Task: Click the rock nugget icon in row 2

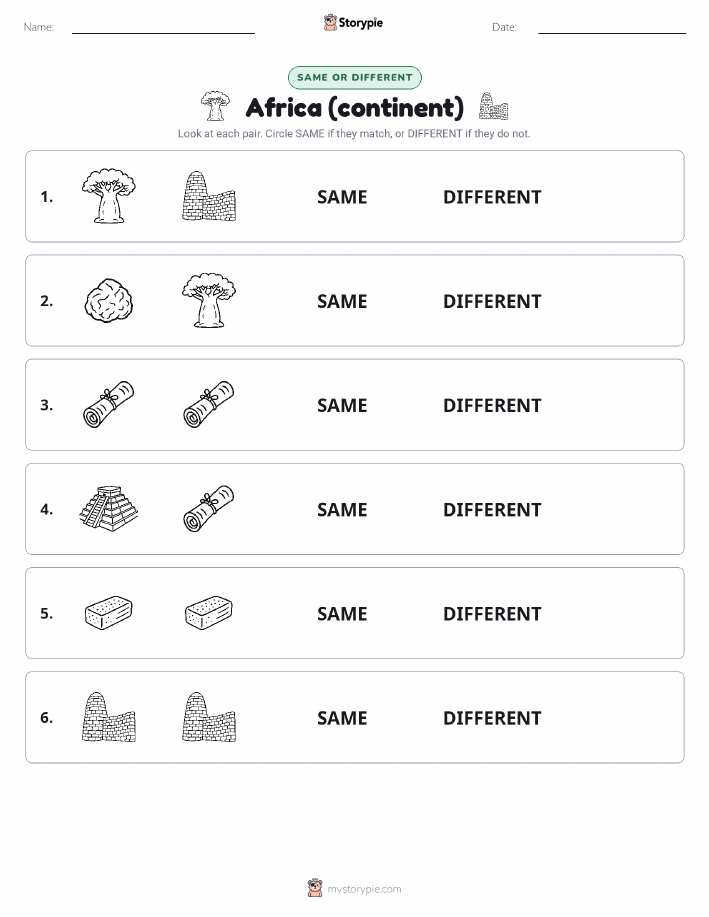Action: coord(109,300)
